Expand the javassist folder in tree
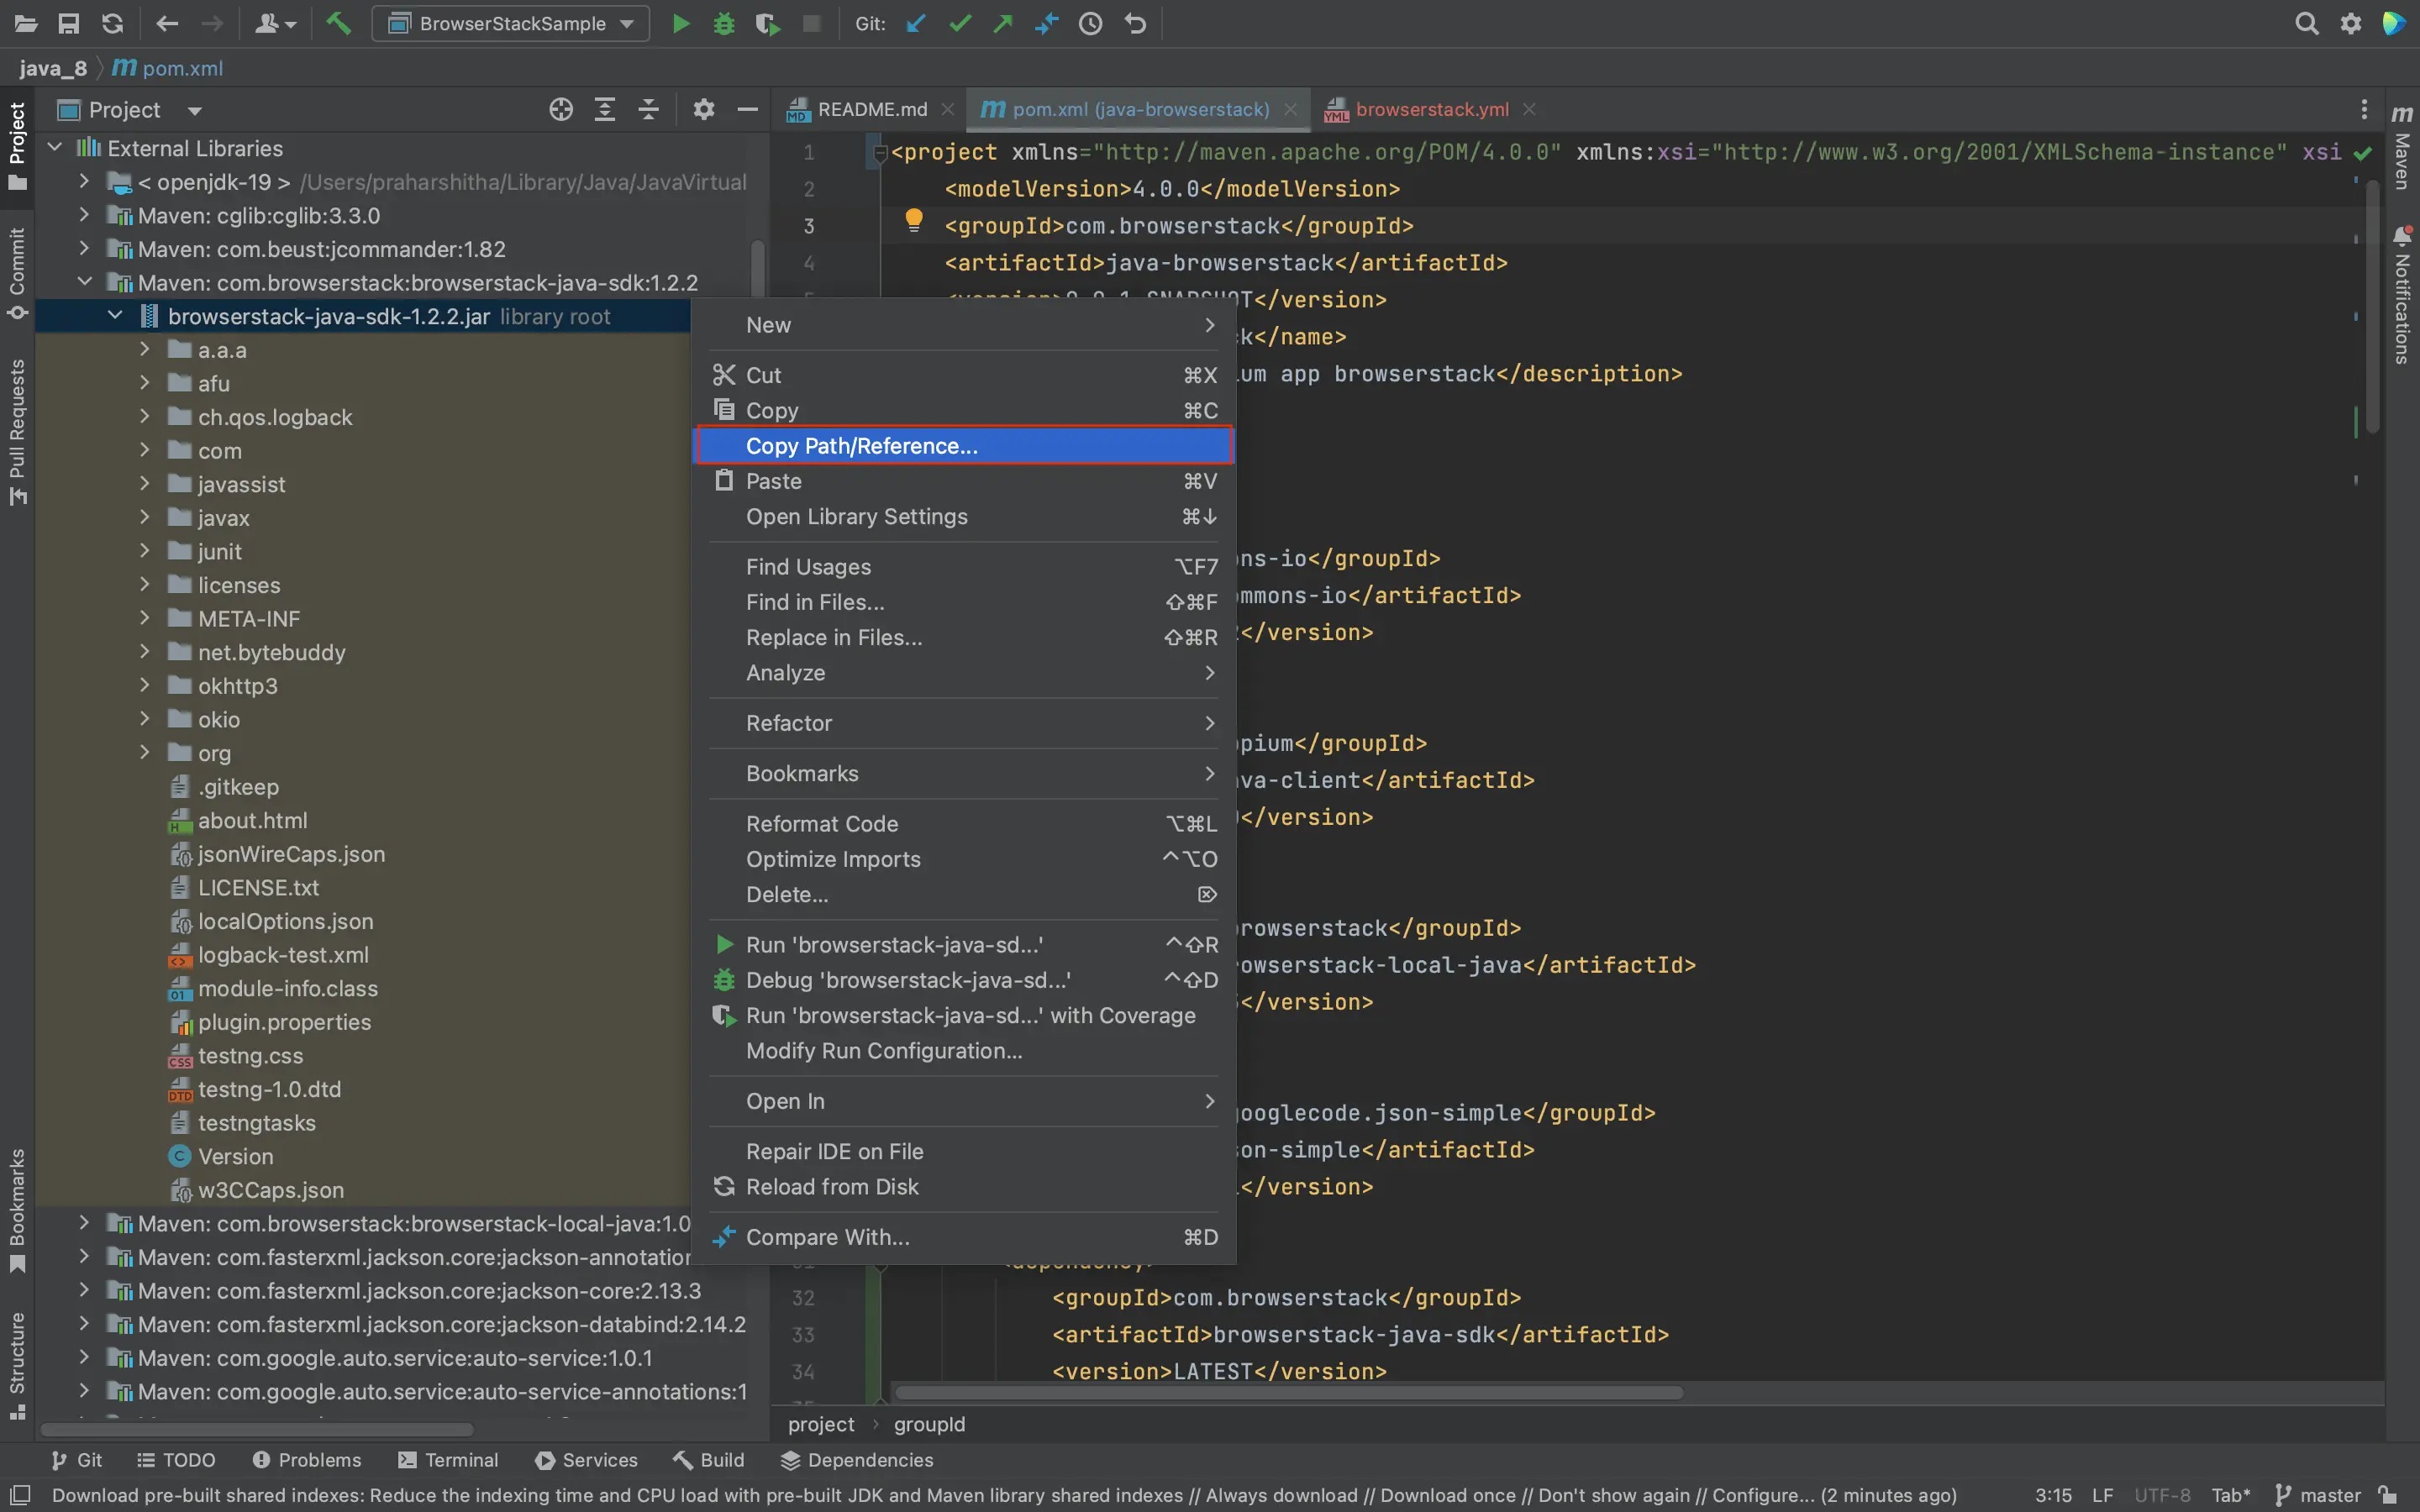 pos(145,484)
